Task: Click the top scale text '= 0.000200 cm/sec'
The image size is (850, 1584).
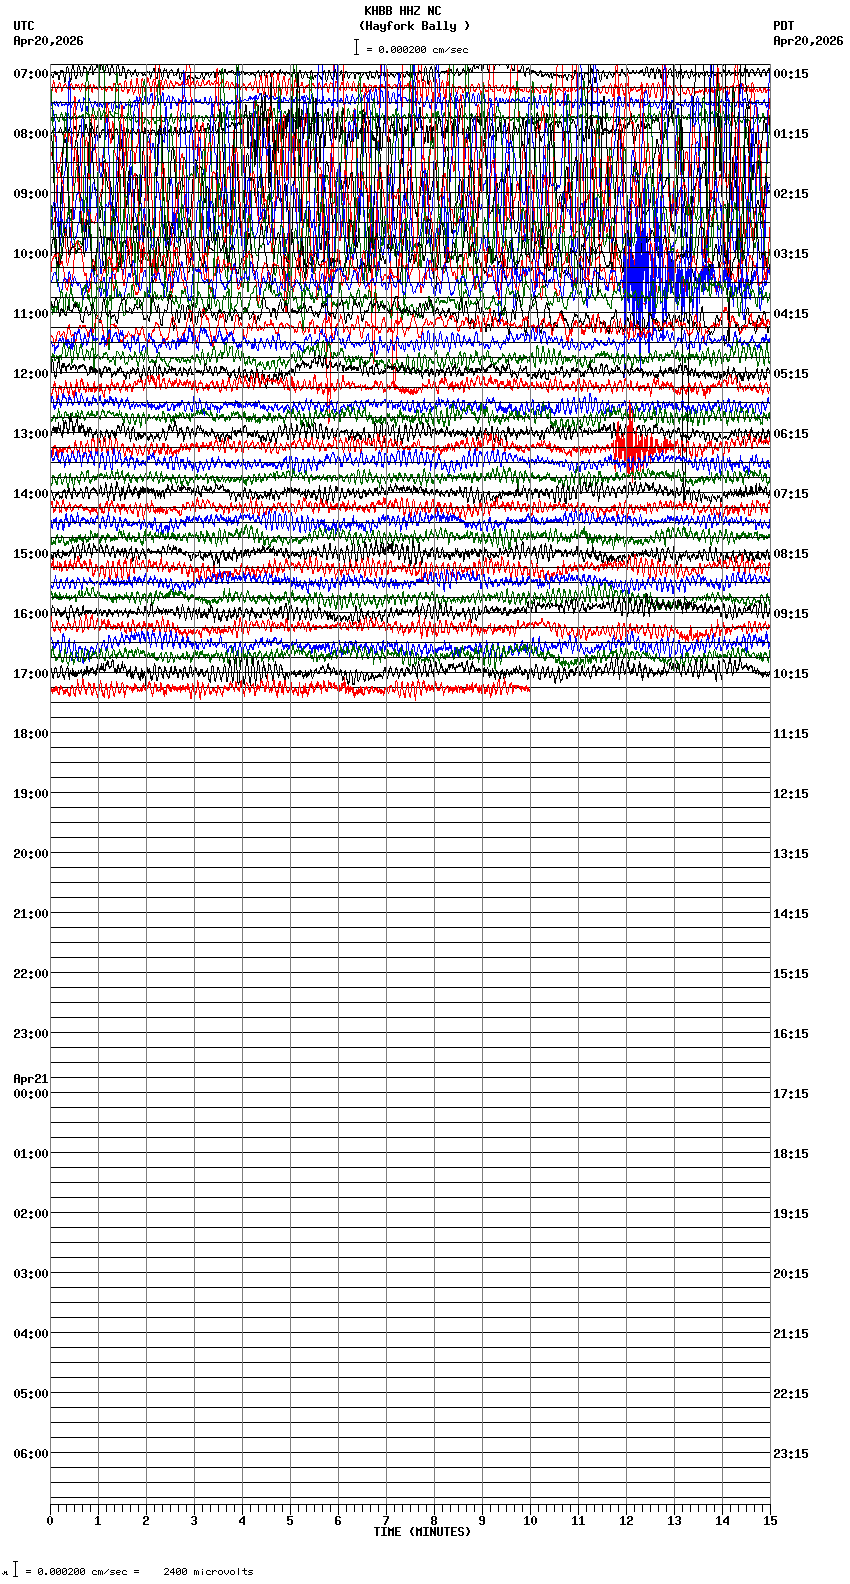Action: coord(417,49)
